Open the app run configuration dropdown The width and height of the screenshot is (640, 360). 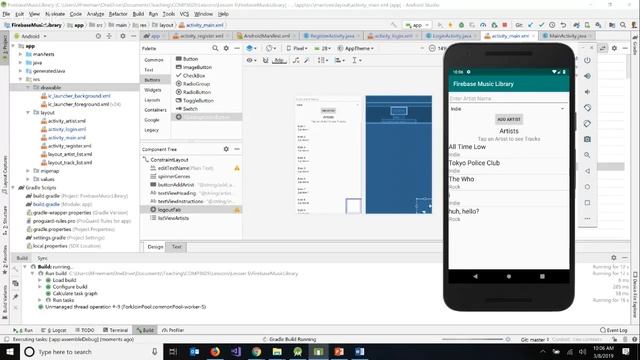[x=417, y=25]
